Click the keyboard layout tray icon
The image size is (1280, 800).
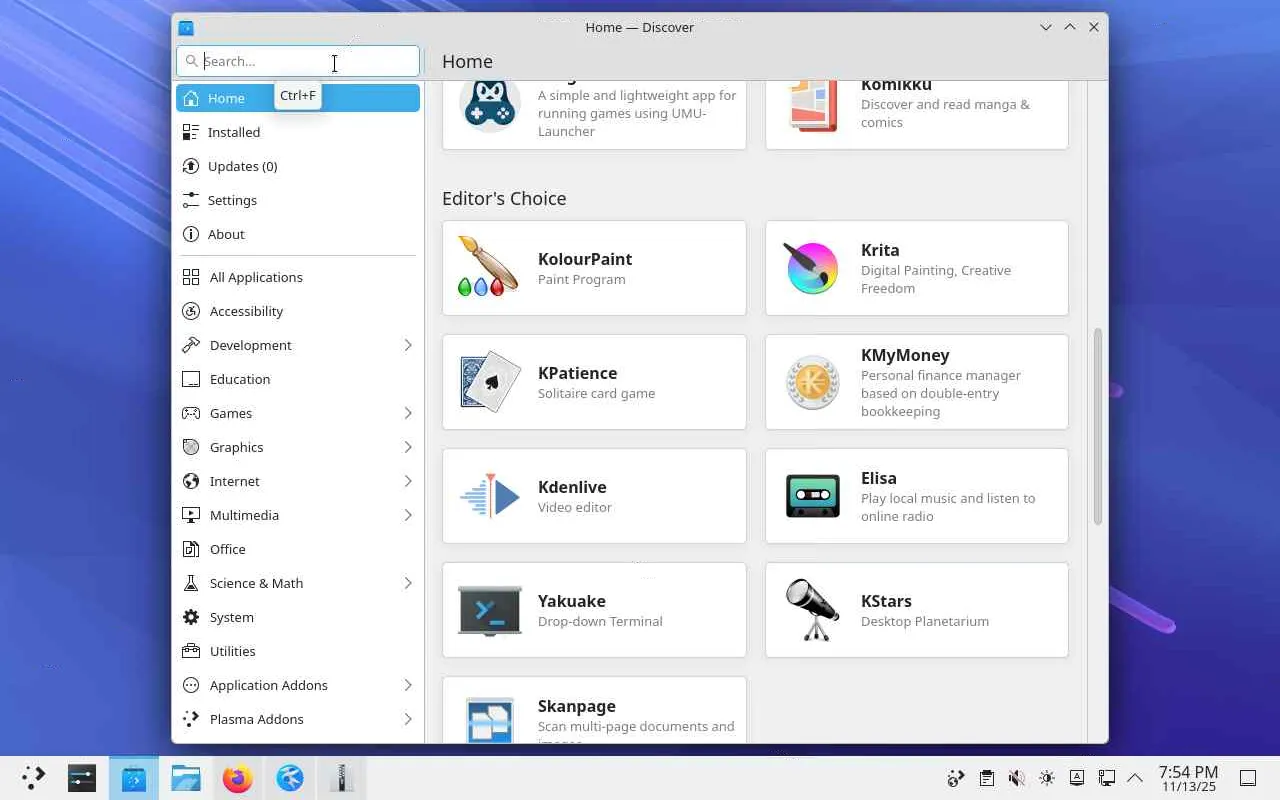tap(1077, 778)
